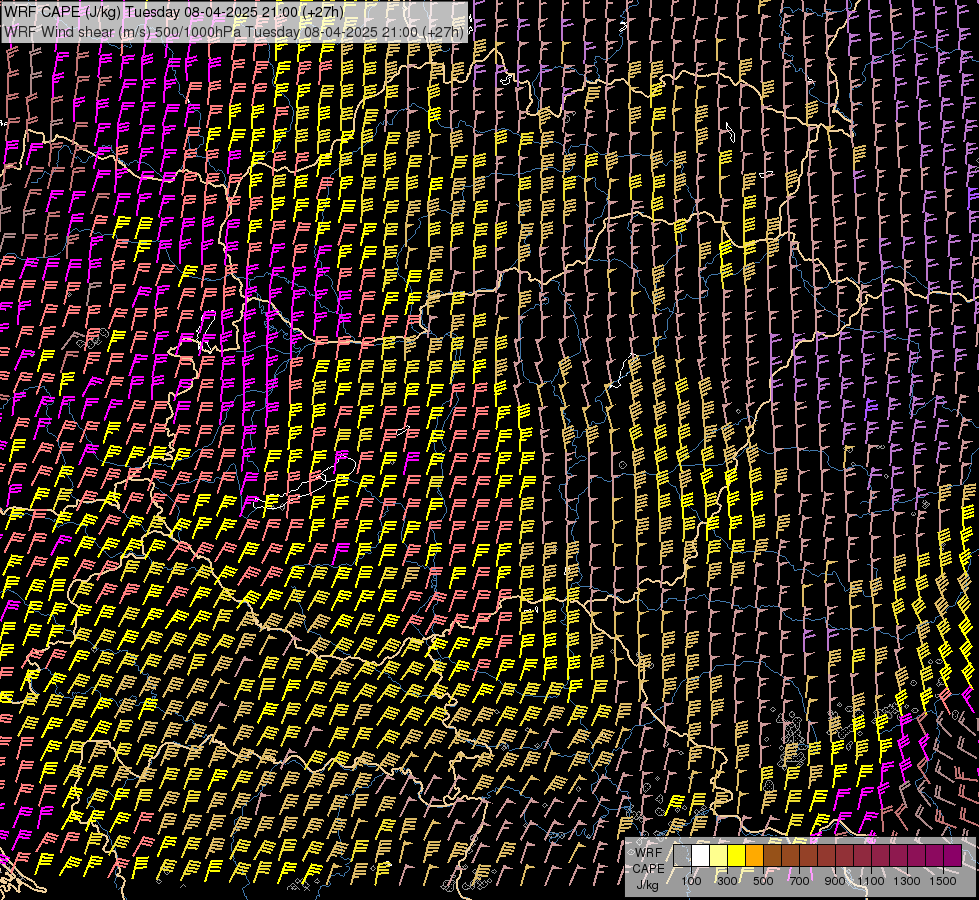Image resolution: width=979 pixels, height=900 pixels.
Task: Click the legend value 100
Action: 691,881
